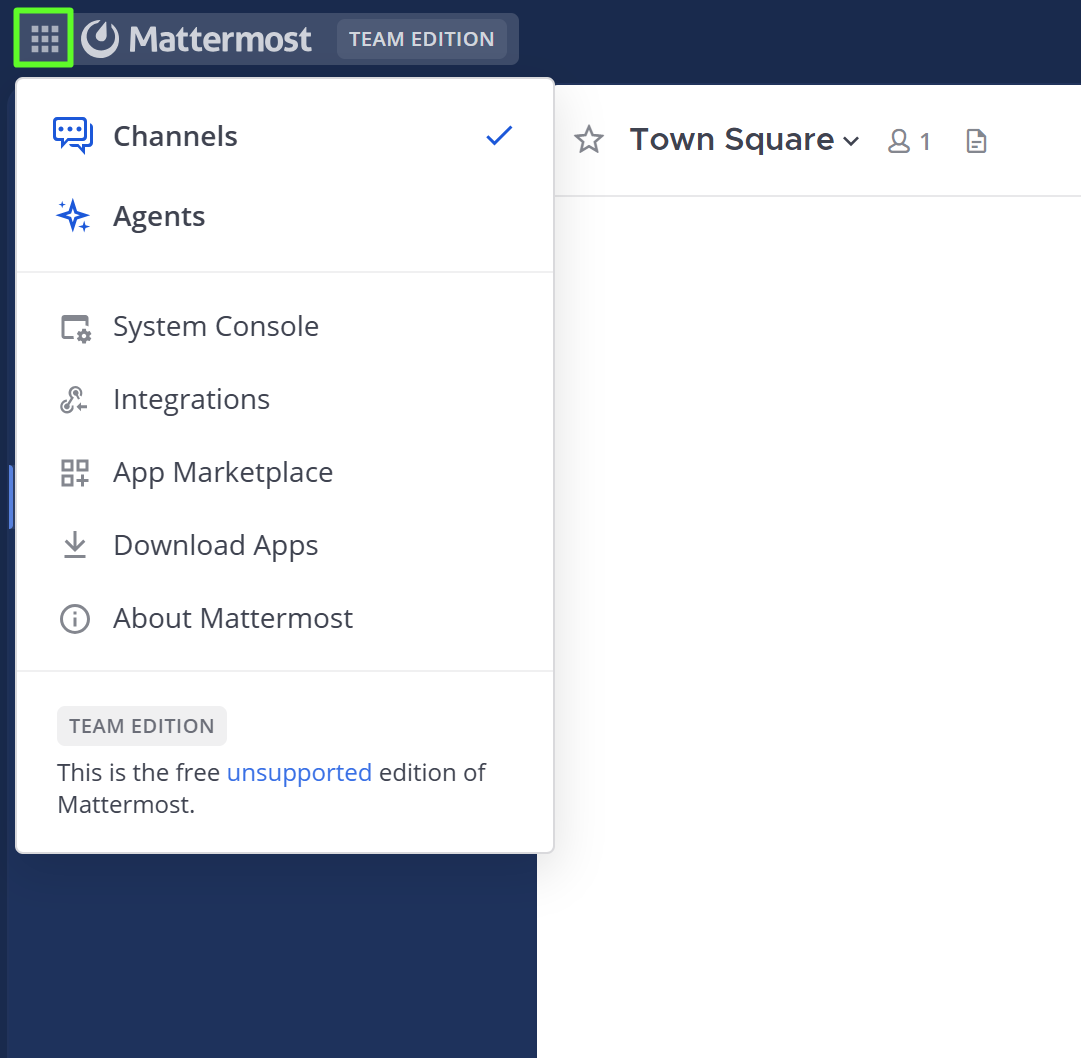Screen dimensions: 1081x1058
Task: Click the product switcher grid icon
Action: 44,39
